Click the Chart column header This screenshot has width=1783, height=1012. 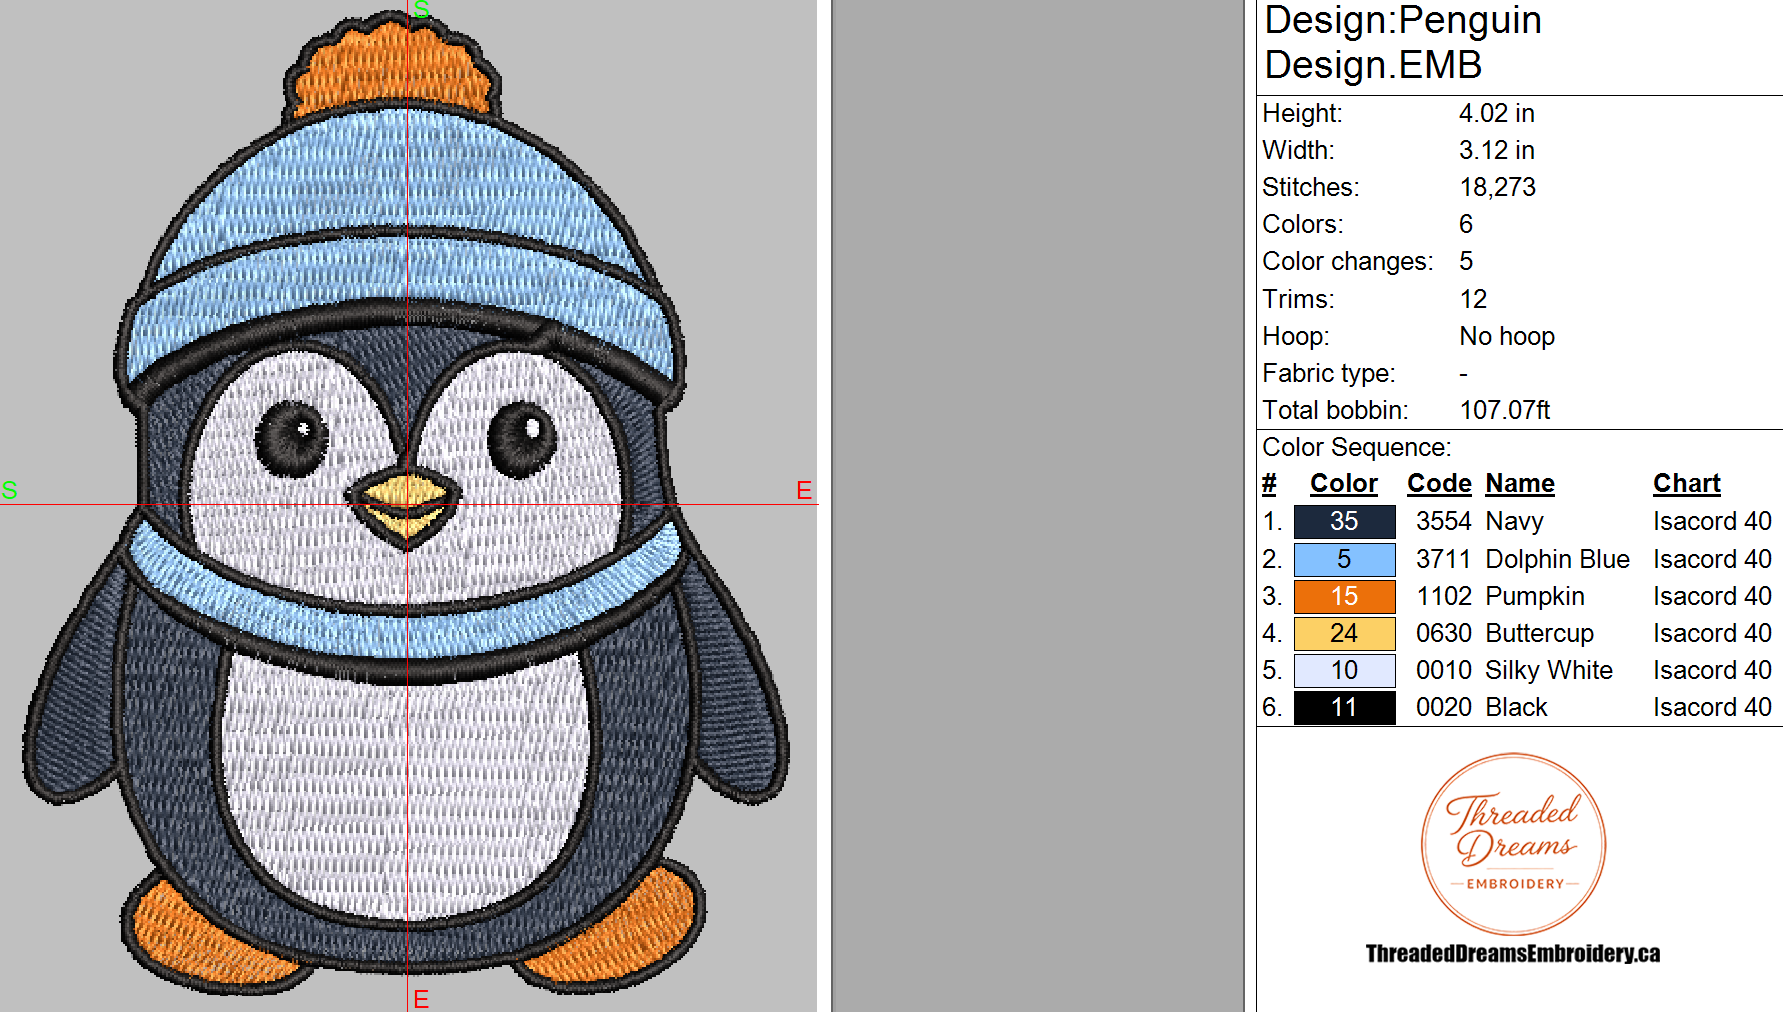1687,484
